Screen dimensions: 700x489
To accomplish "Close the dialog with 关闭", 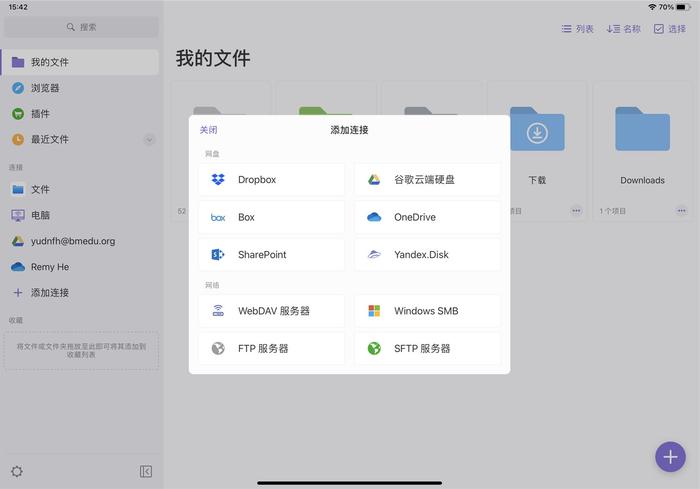I will pyautogui.click(x=208, y=130).
